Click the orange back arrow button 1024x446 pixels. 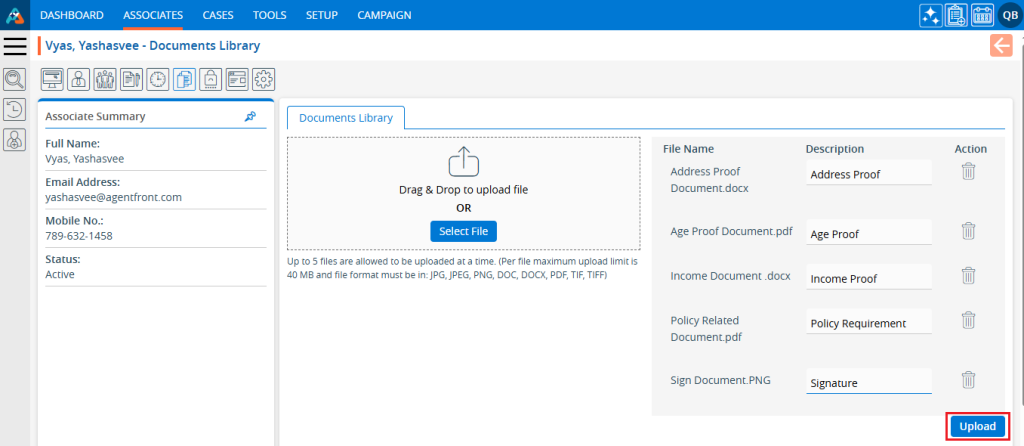[x=1001, y=45]
